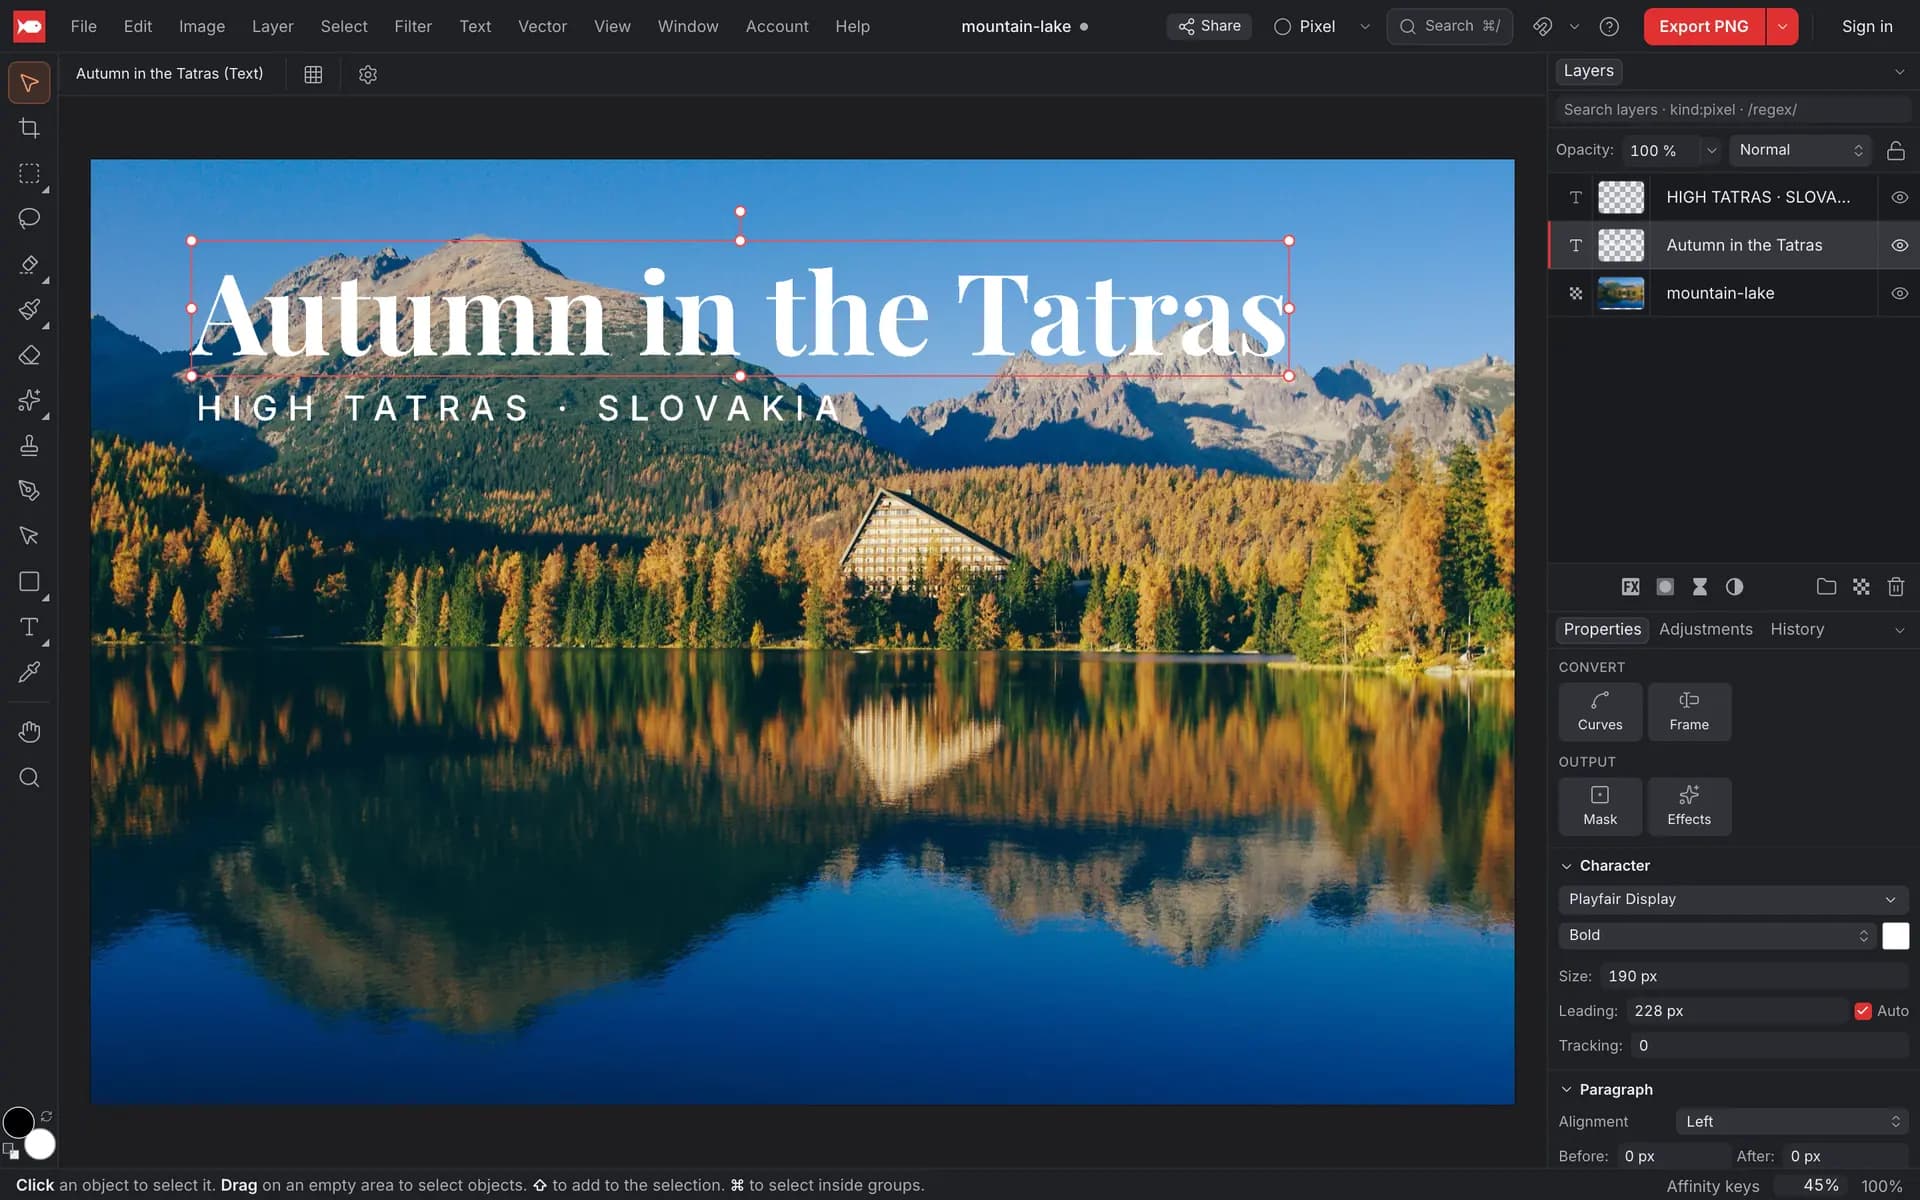Image resolution: width=1920 pixels, height=1200 pixels.
Task: Select the Lasso tool
Action: coord(29,218)
